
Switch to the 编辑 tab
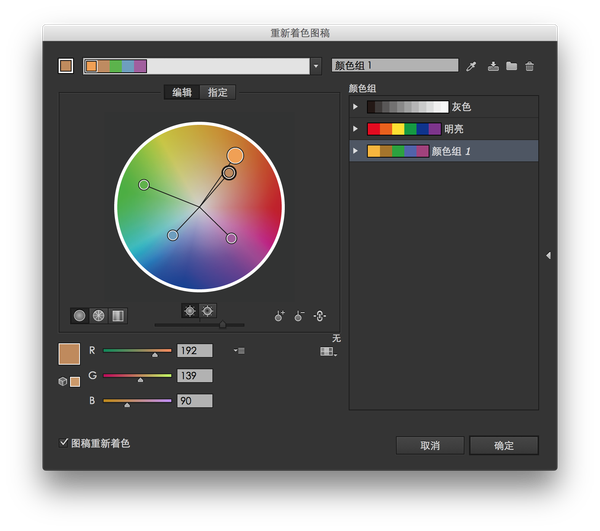(x=182, y=92)
